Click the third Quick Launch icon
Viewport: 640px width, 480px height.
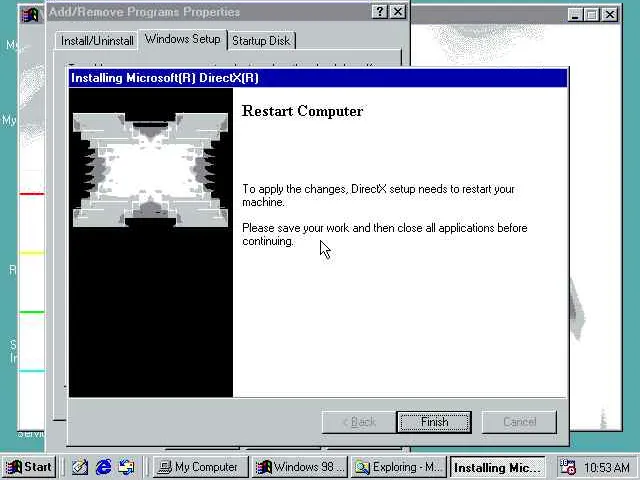coord(127,467)
